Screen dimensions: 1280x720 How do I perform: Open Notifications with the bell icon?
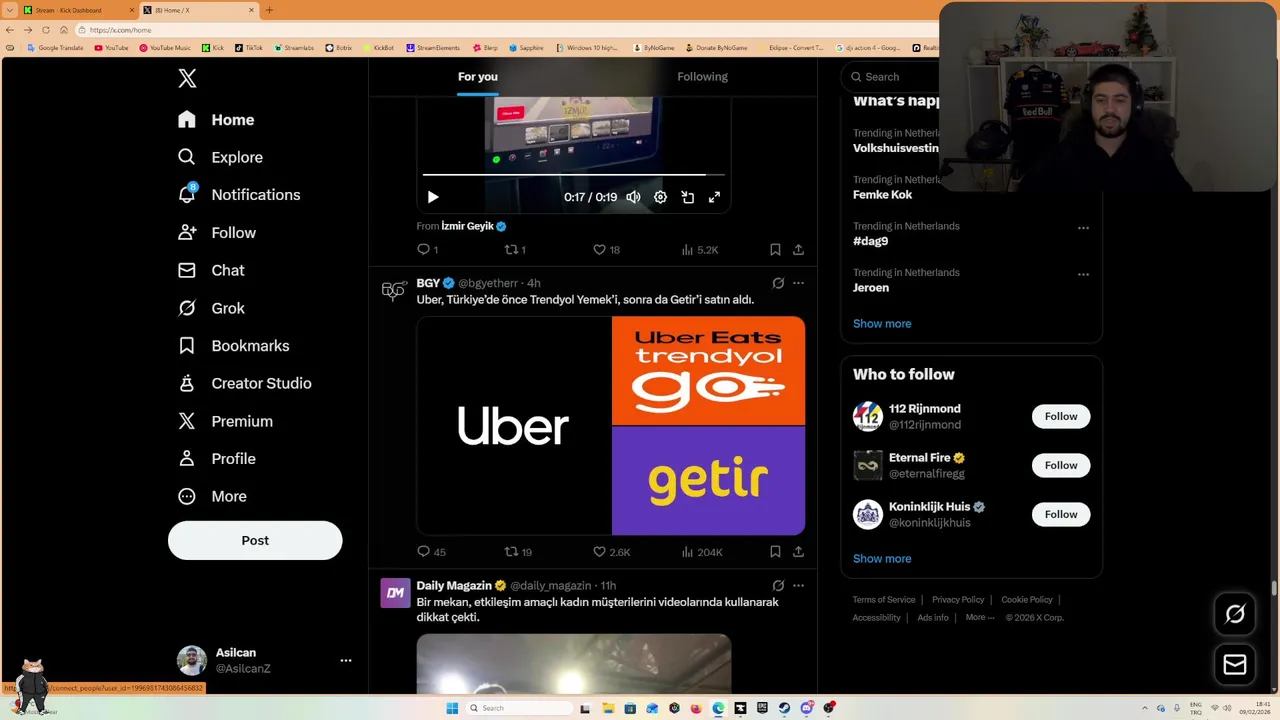pos(240,195)
